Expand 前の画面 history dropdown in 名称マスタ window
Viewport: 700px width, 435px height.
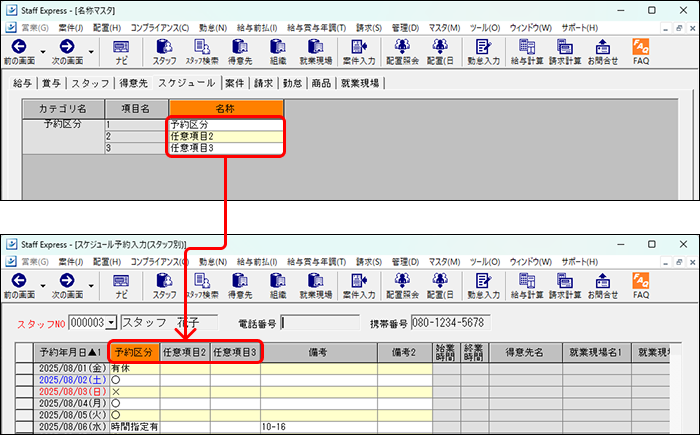[43, 52]
